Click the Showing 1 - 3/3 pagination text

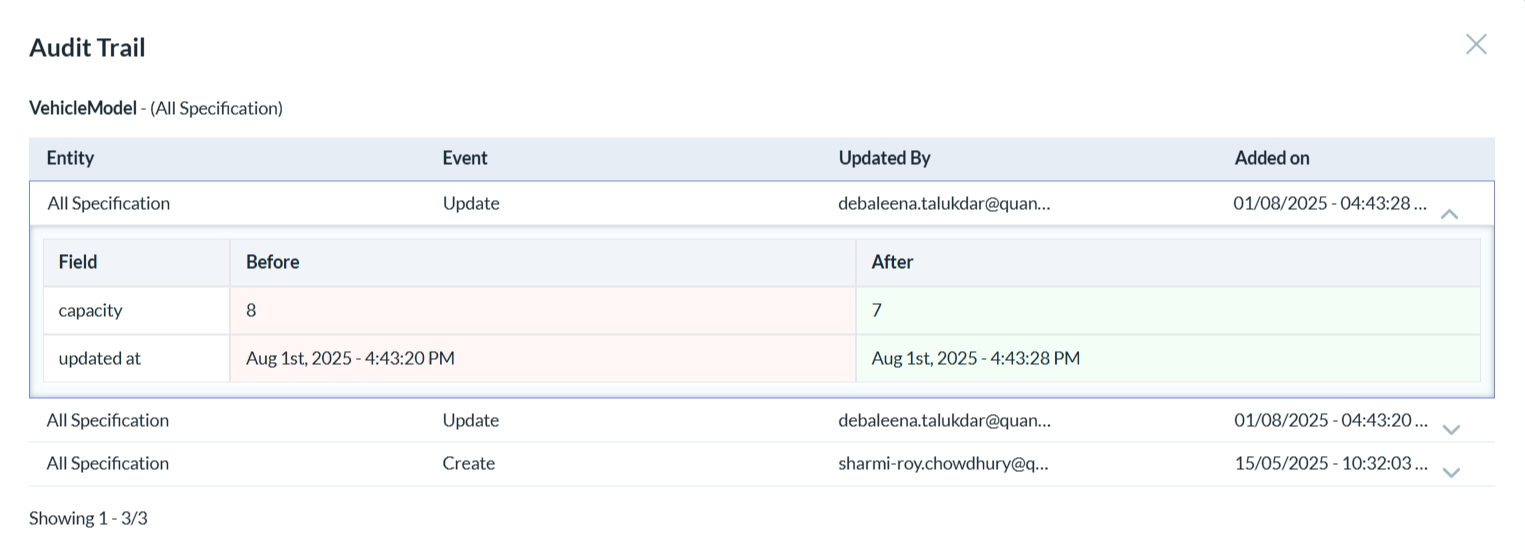coord(88,518)
